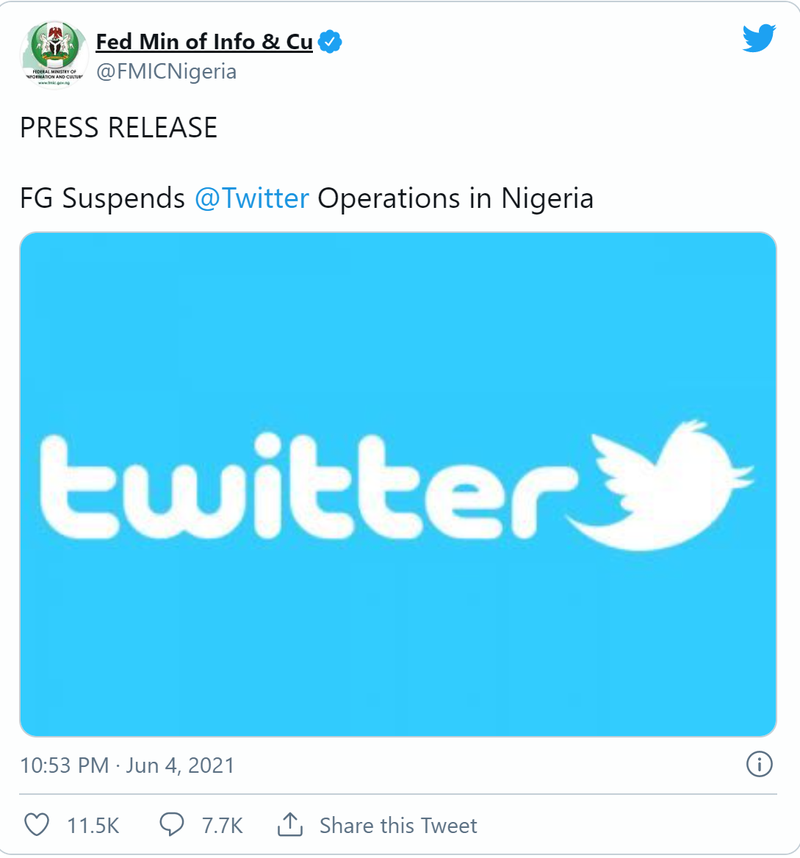
Task: Click the white bird inside the tweet image
Action: click(672, 486)
